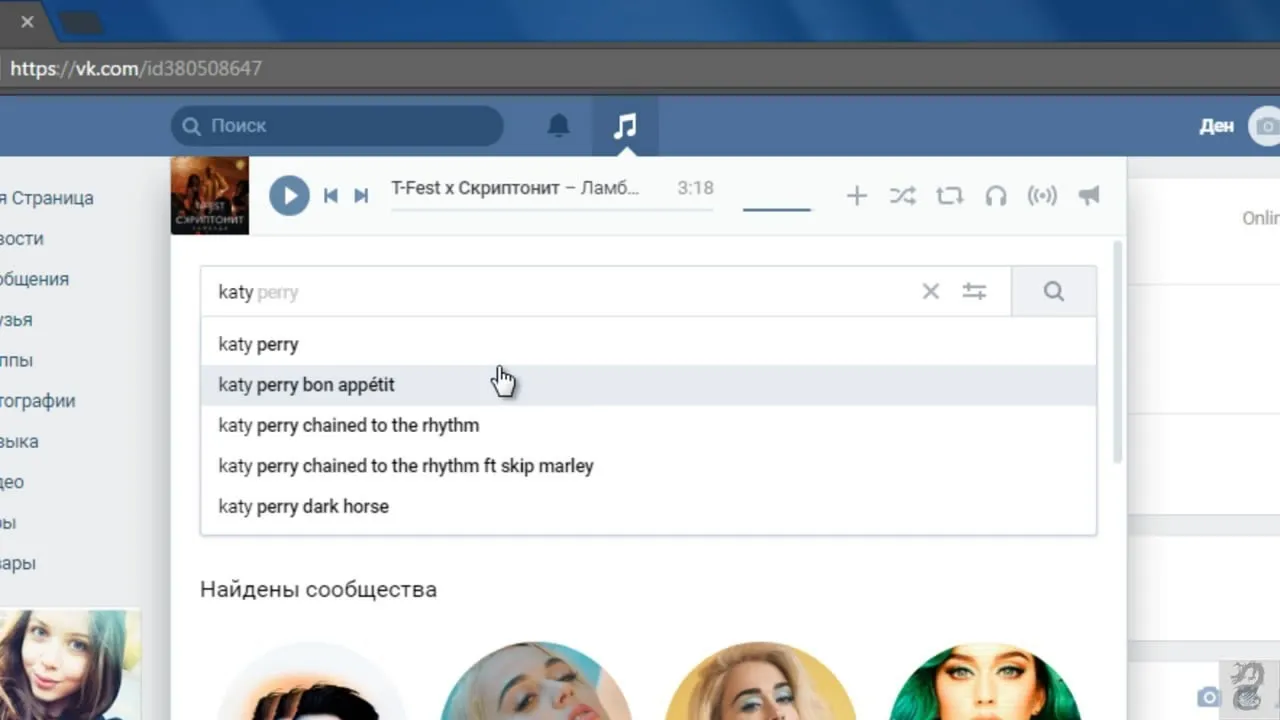Viewport: 1280px width, 720px height.
Task: Choose "katy perry chained to the rhythm"
Action: click(648, 425)
